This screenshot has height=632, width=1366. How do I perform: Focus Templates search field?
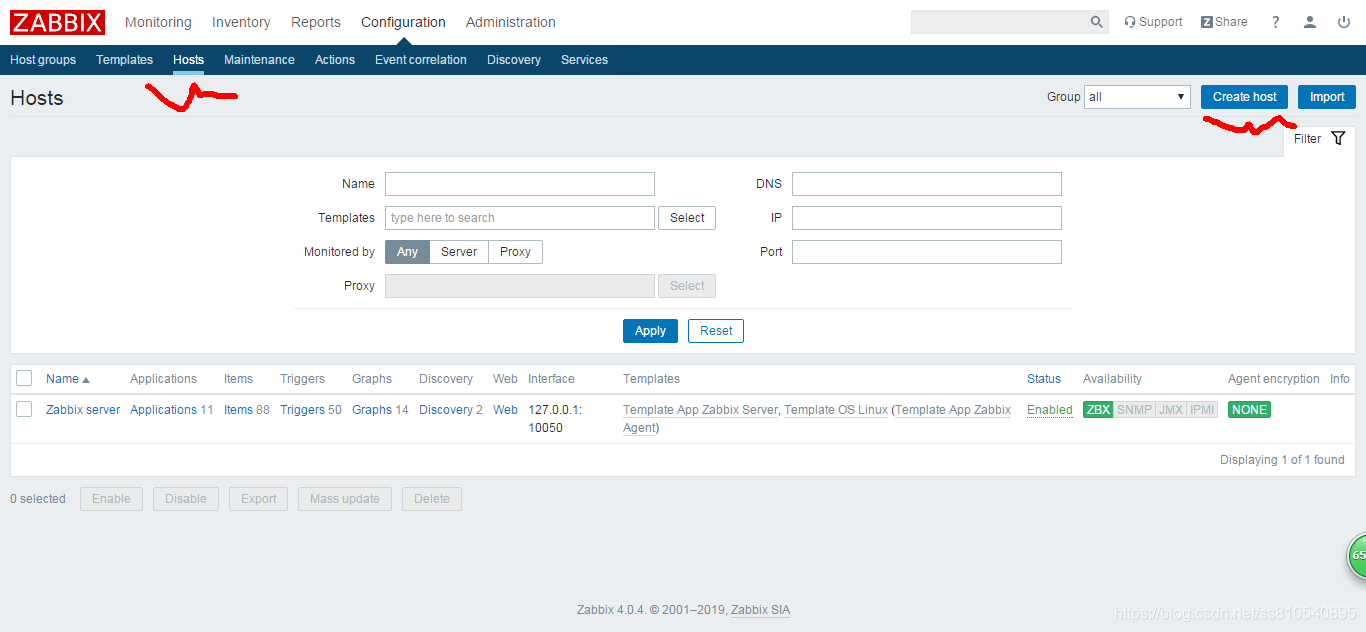coord(520,218)
